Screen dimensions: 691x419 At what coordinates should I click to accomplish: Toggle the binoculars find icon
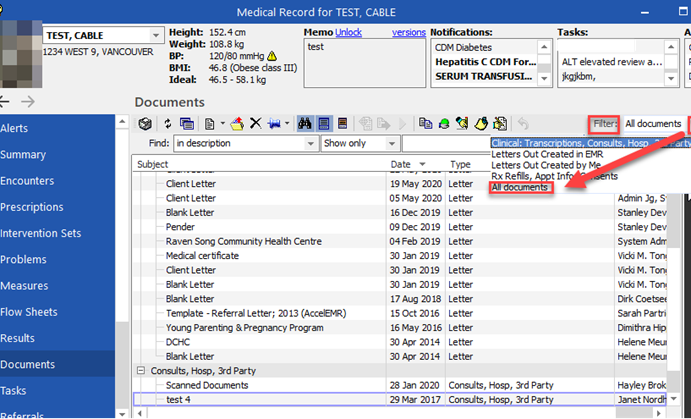click(305, 124)
